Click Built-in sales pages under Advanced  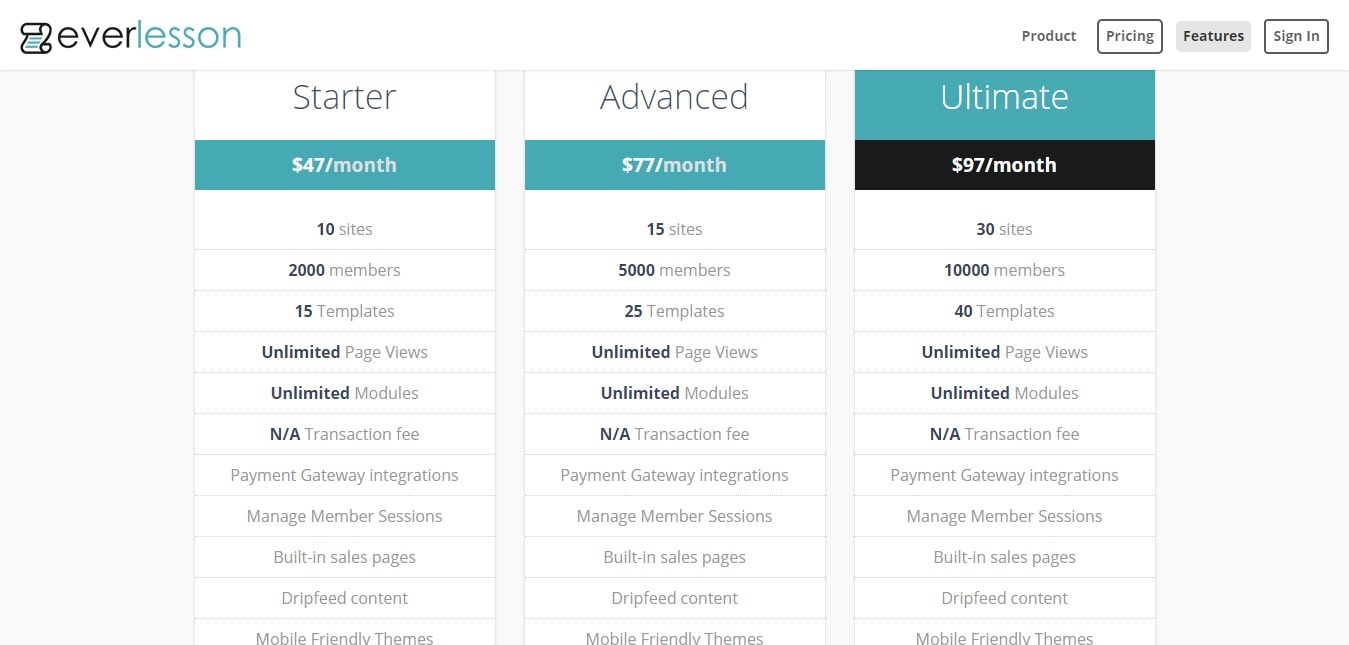pyautogui.click(x=674, y=557)
